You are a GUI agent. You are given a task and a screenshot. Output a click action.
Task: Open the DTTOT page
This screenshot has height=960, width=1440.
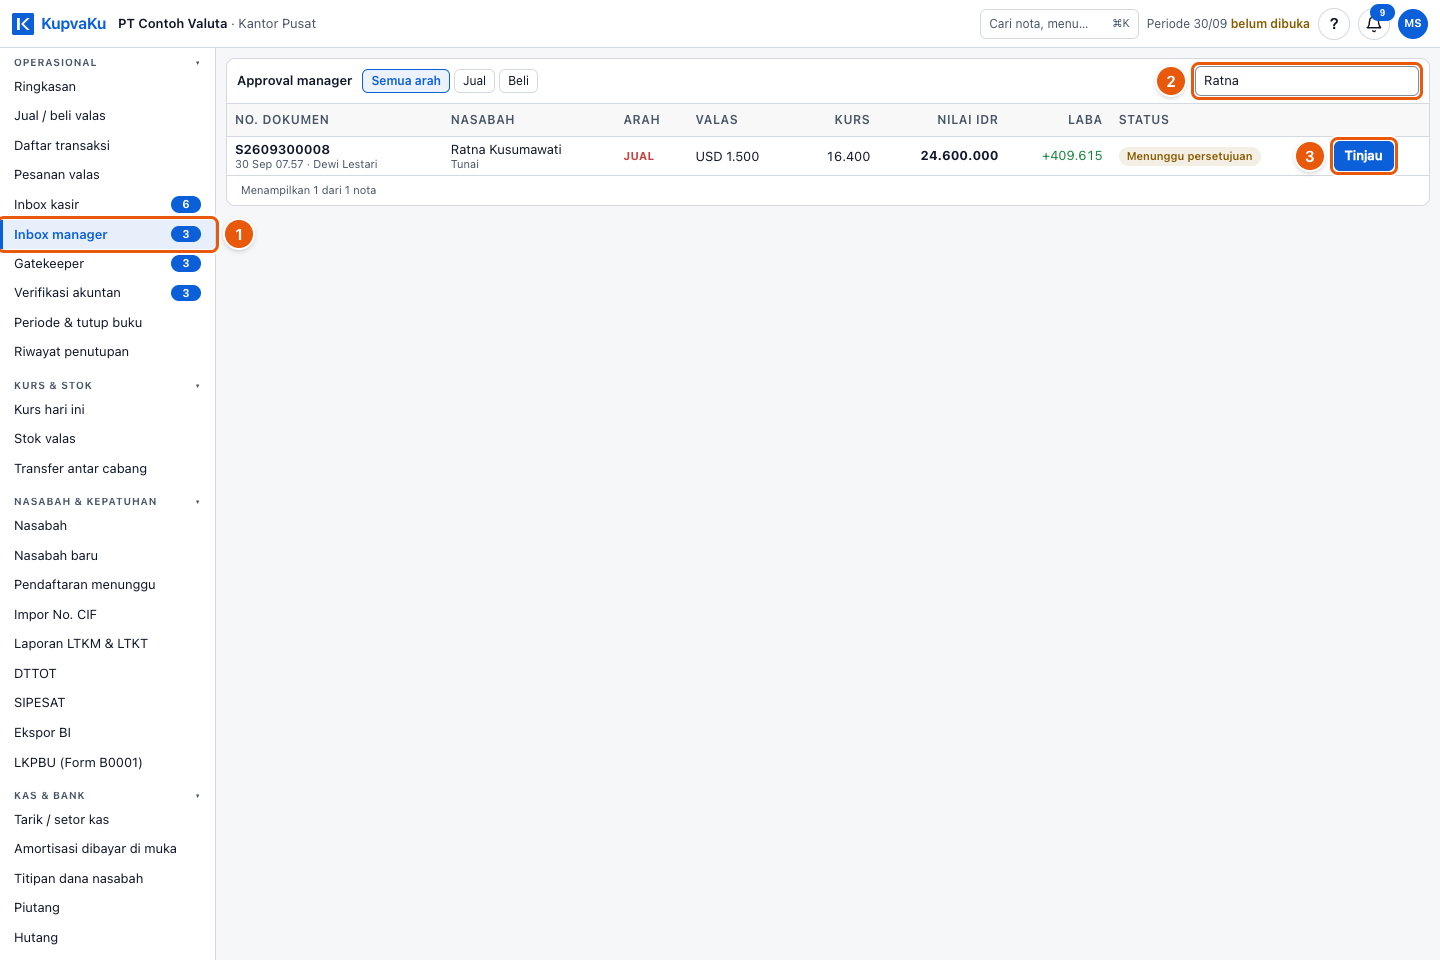point(108,674)
